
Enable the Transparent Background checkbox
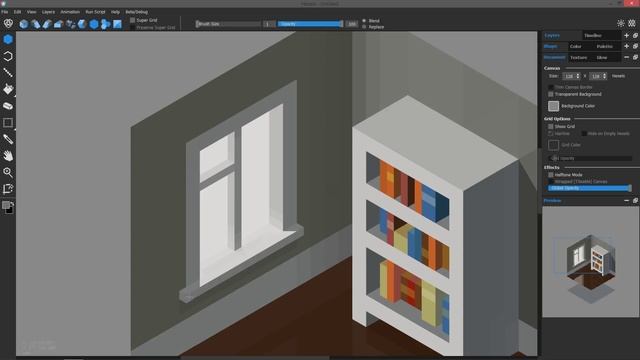551,94
